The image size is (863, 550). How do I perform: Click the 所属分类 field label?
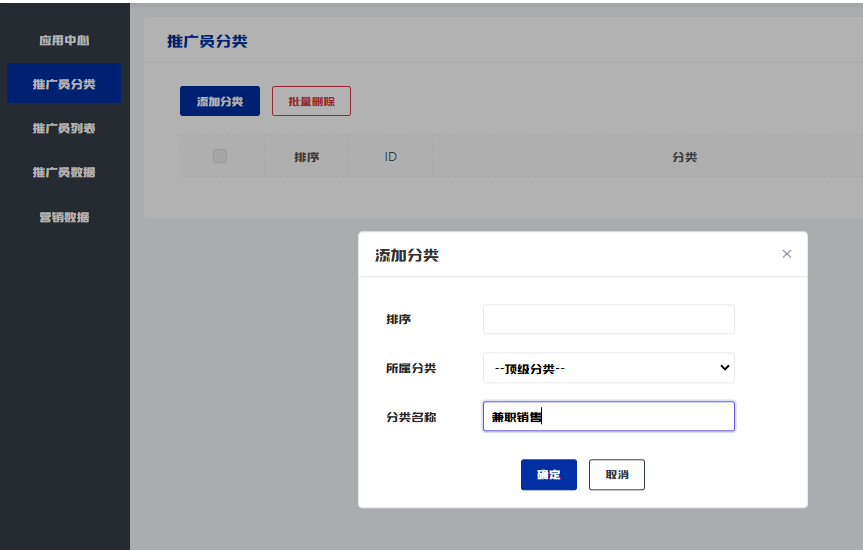tap(411, 368)
